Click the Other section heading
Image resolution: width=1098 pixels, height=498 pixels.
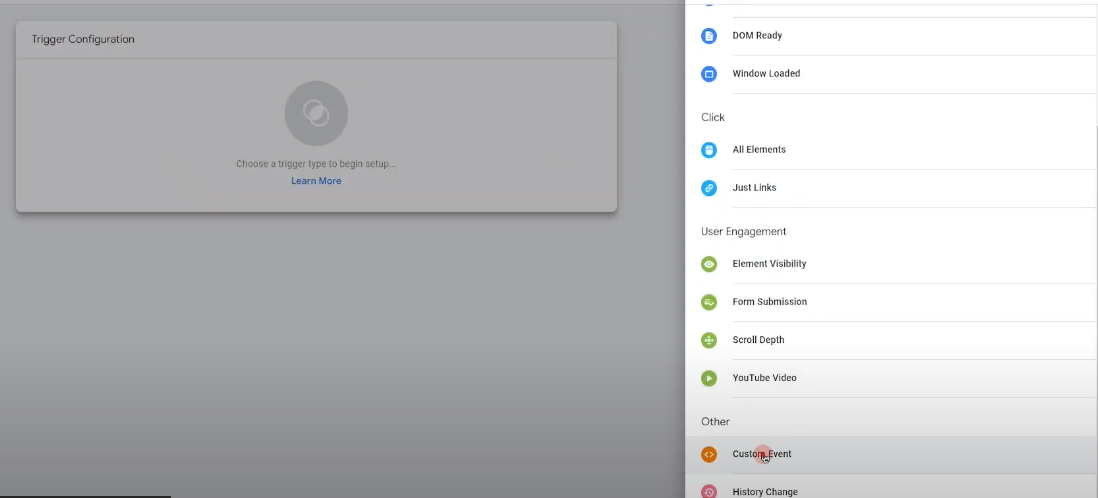click(715, 422)
